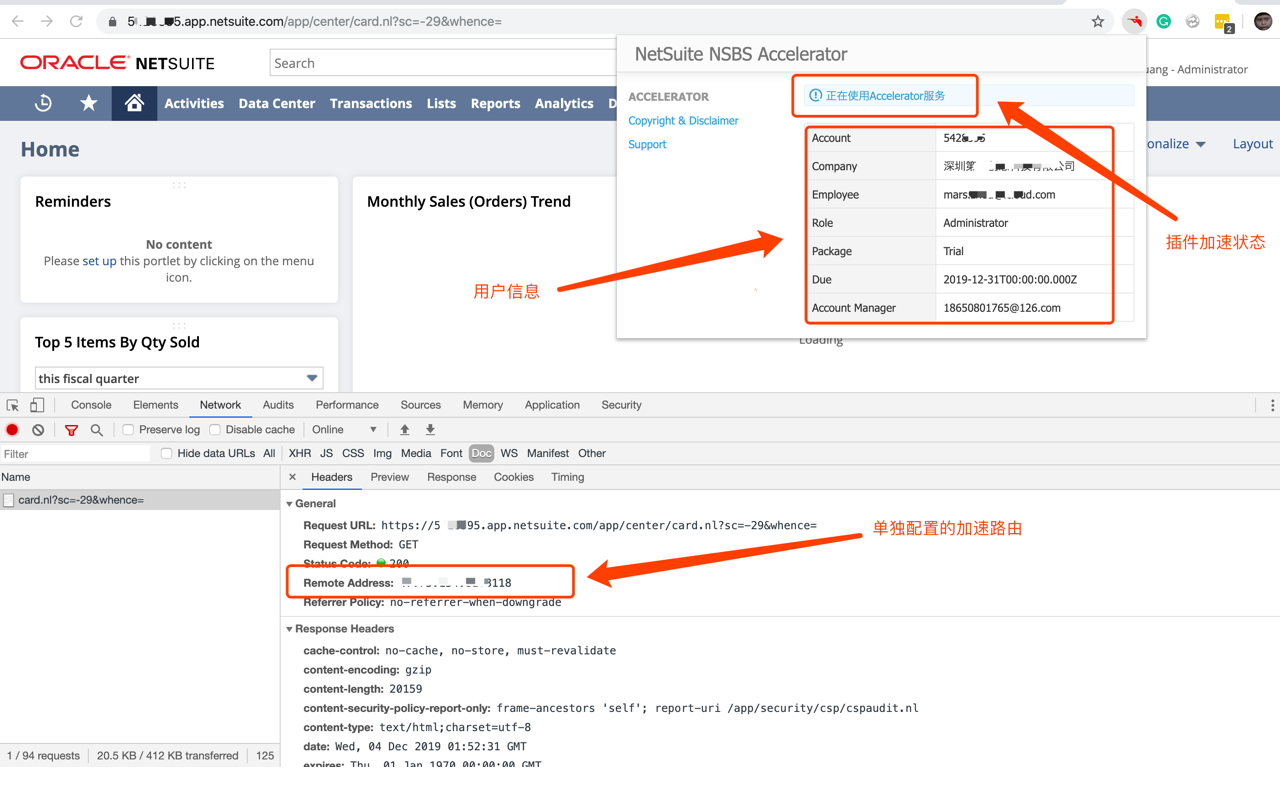
Task: Close the request details pane
Action: point(292,477)
